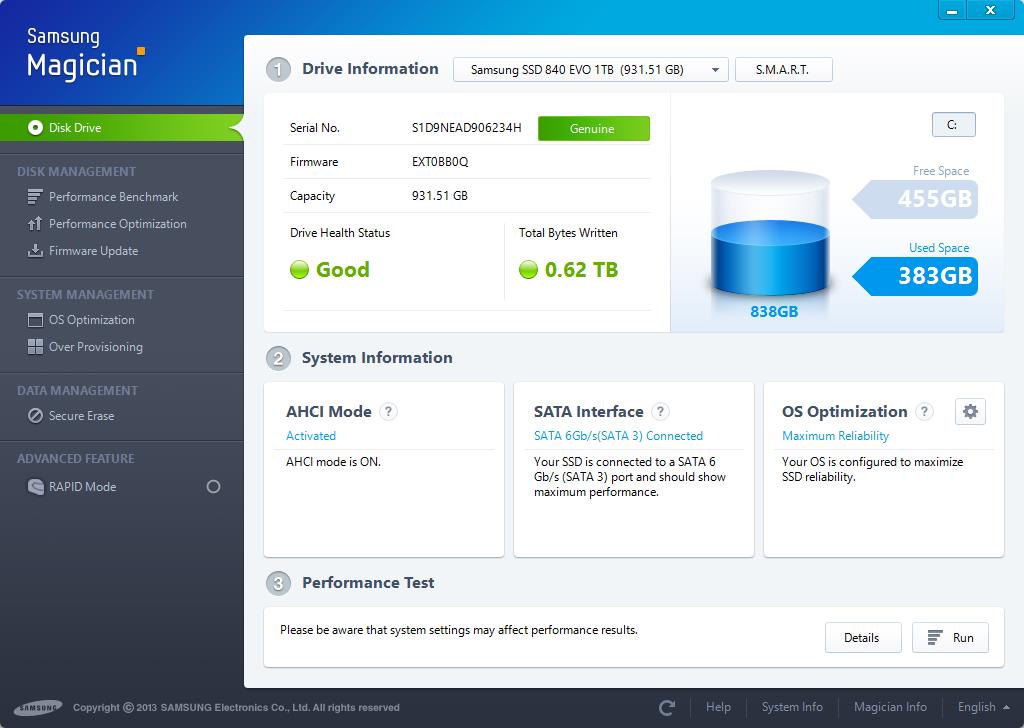Viewport: 1024px width, 728px height.
Task: Click the Performance Optimization arrows icon
Action: tap(35, 224)
